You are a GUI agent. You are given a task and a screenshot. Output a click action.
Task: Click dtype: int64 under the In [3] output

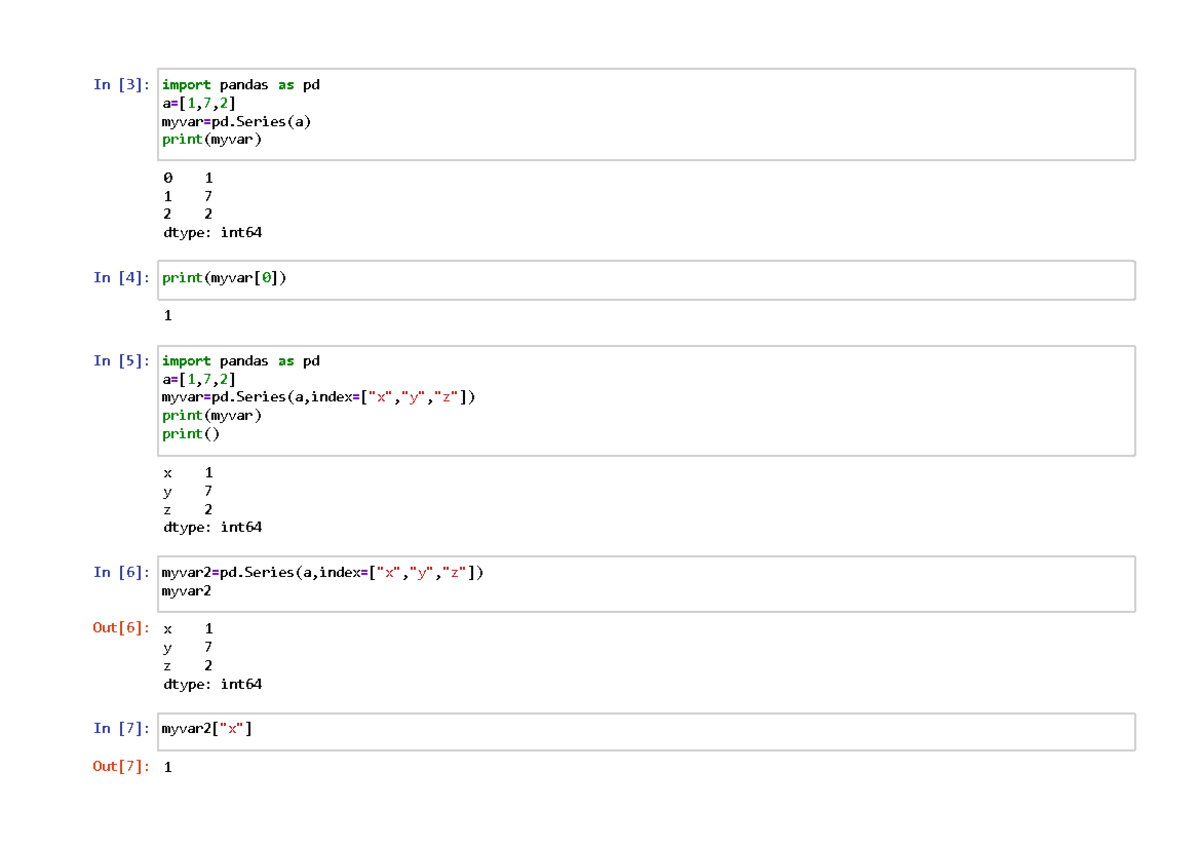pyautogui.click(x=212, y=232)
